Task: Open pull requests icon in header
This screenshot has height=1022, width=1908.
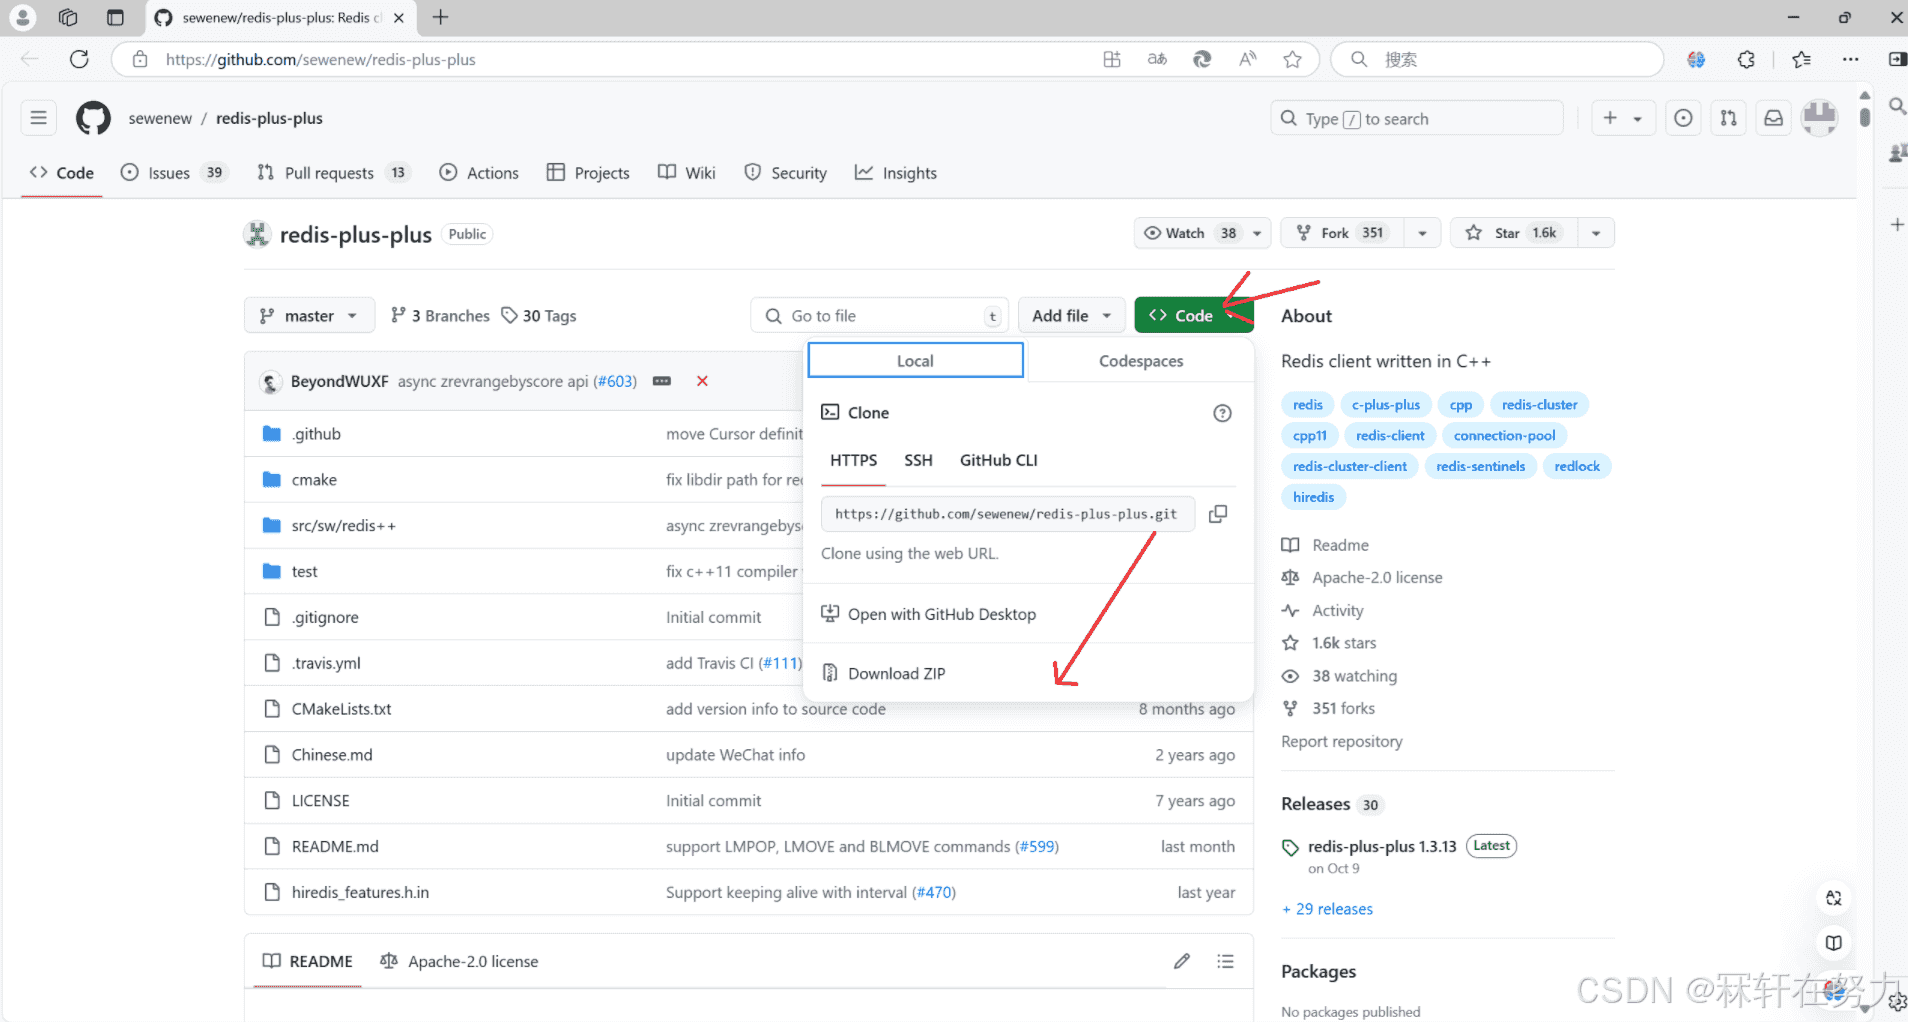Action: pos(1728,118)
